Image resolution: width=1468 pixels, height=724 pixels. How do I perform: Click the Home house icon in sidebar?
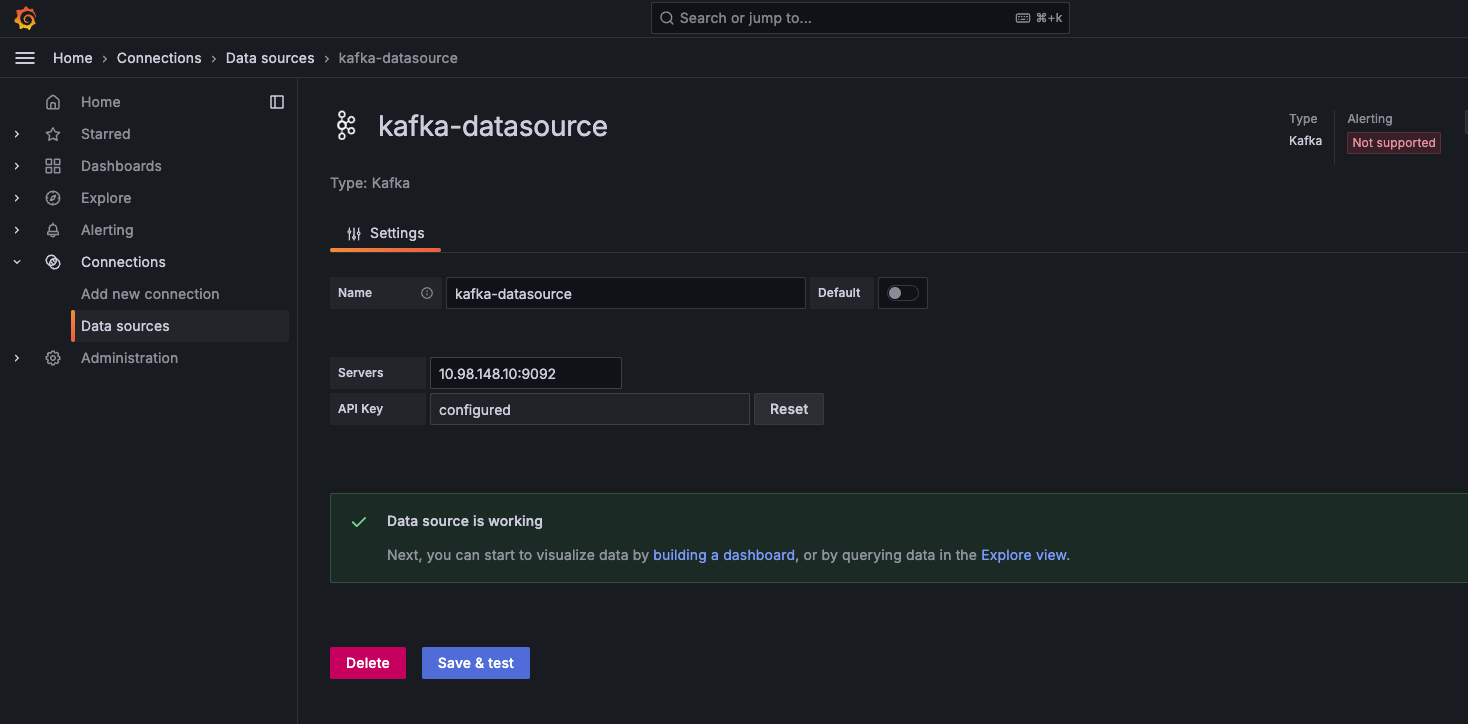[53, 102]
